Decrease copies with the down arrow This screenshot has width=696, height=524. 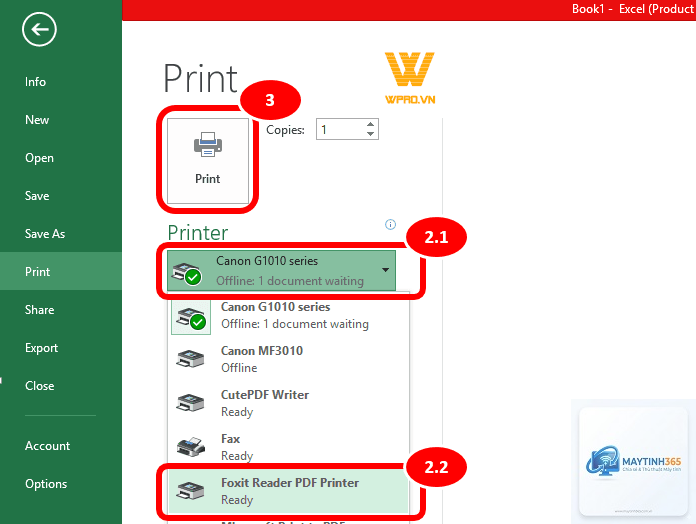tap(371, 134)
